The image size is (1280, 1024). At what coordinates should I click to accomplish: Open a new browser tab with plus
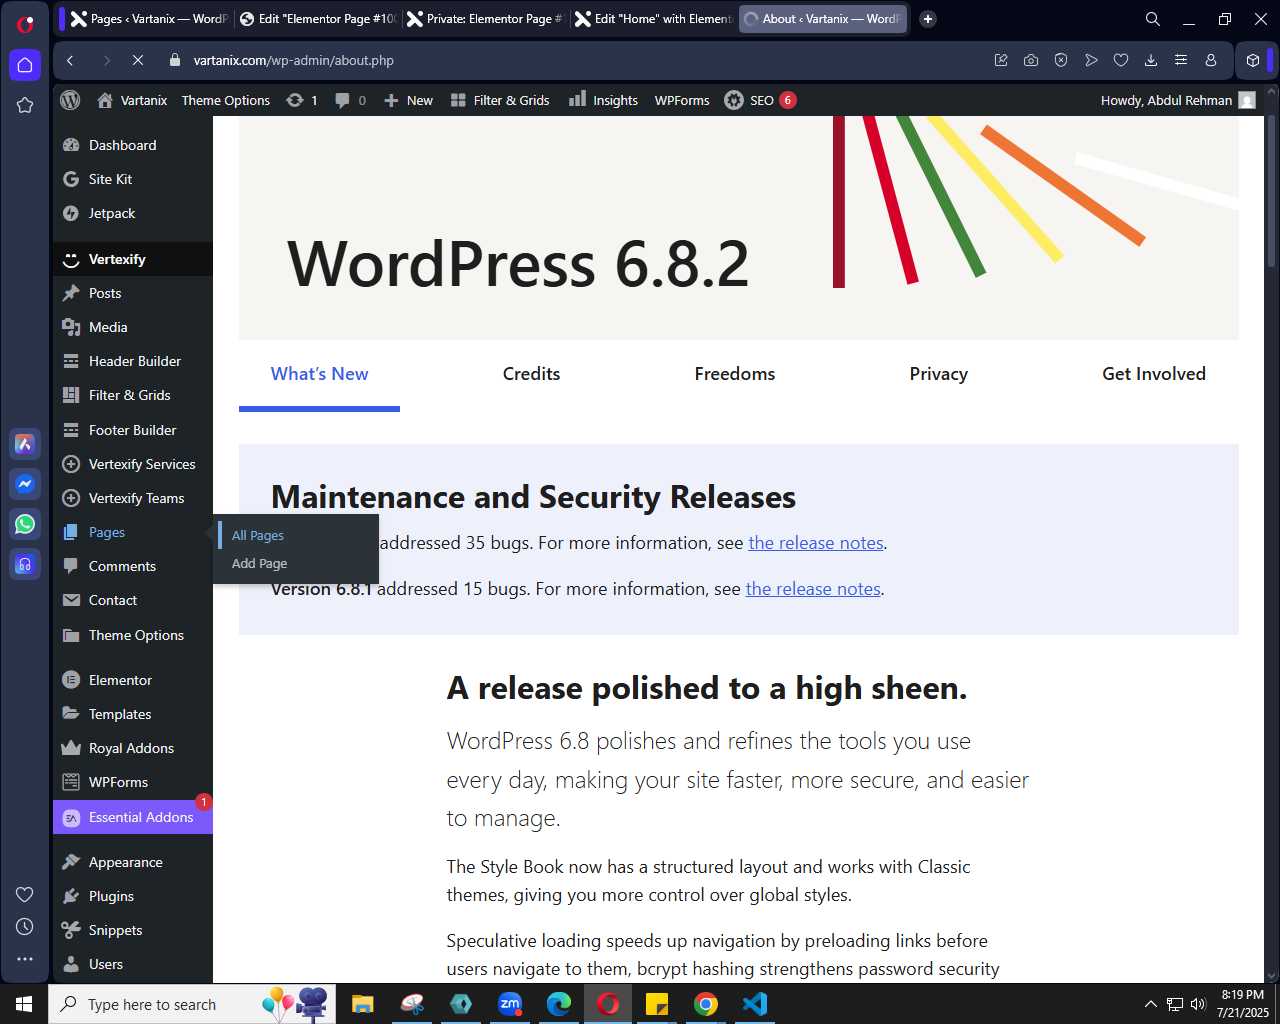(928, 19)
